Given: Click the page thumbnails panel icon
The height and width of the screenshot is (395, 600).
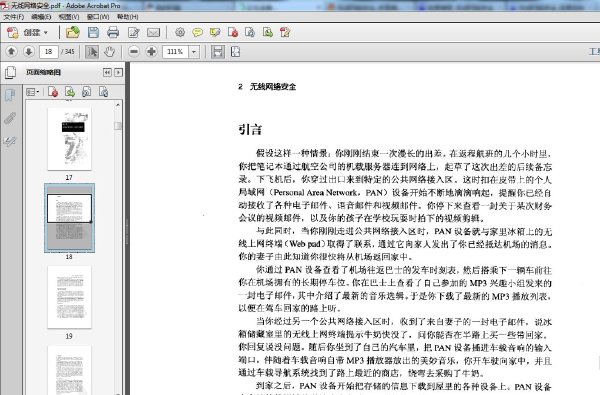Looking at the screenshot, I should (10, 72).
